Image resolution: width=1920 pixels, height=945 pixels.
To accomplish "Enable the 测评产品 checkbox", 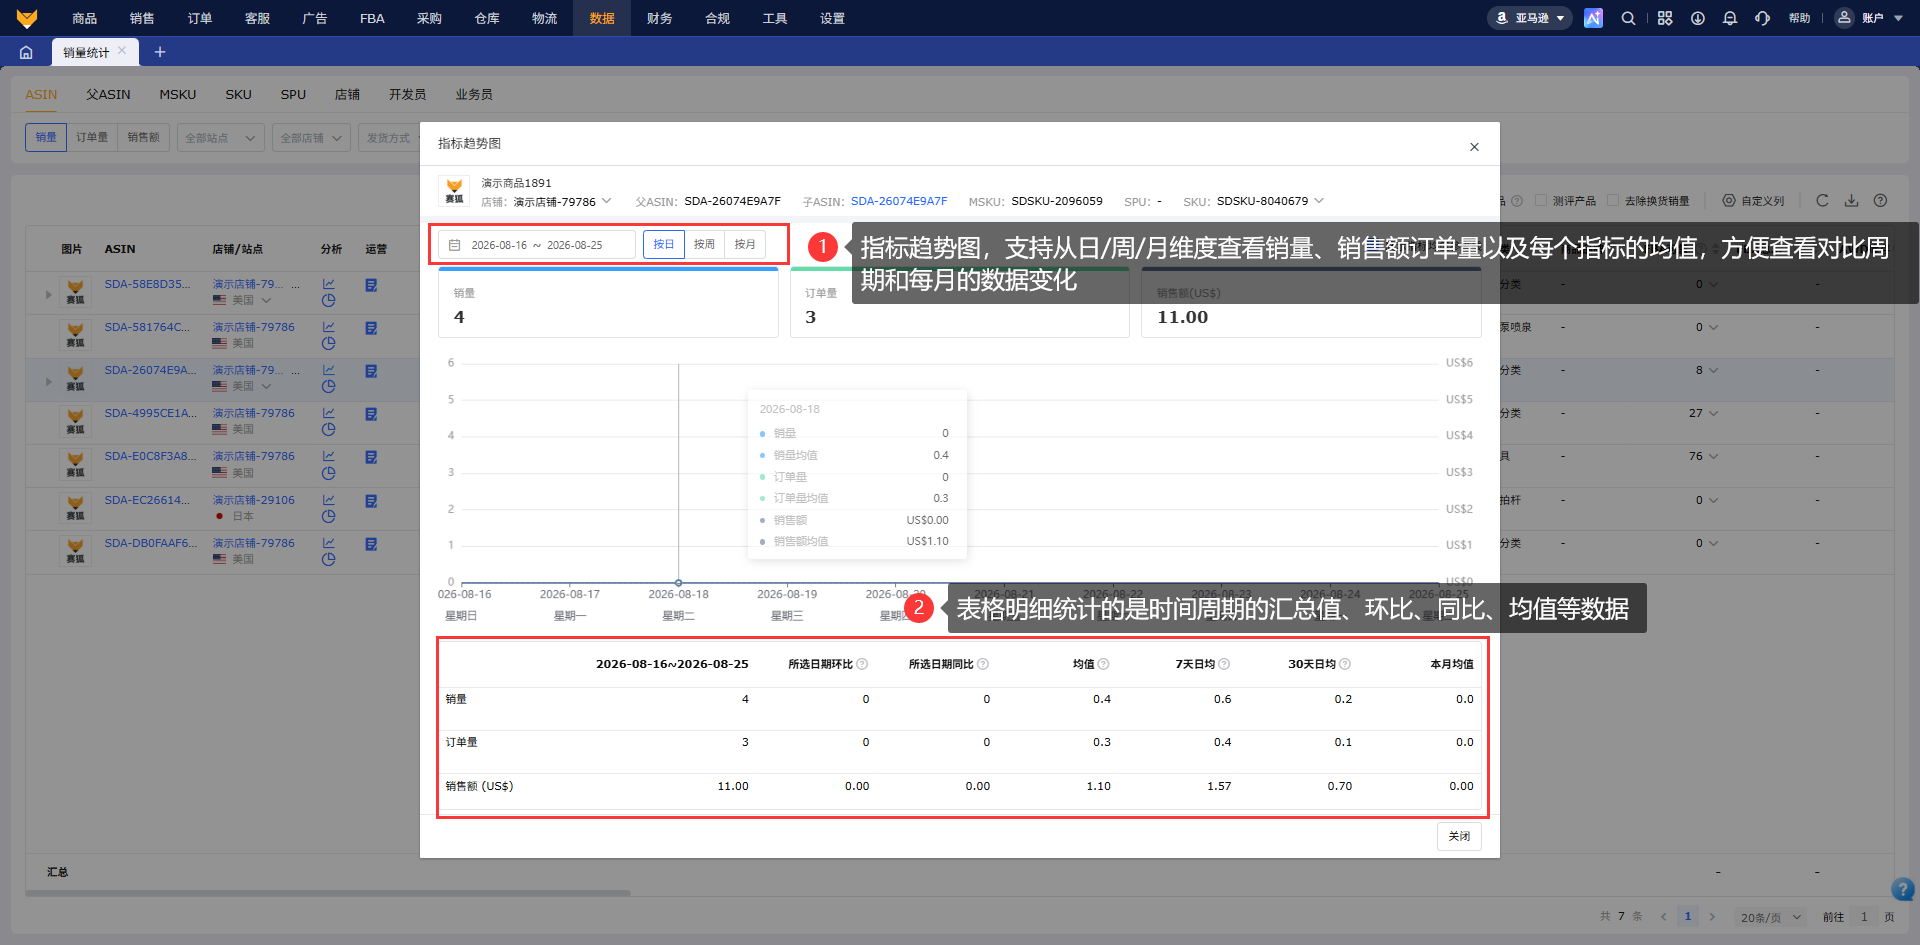I will 1541,200.
